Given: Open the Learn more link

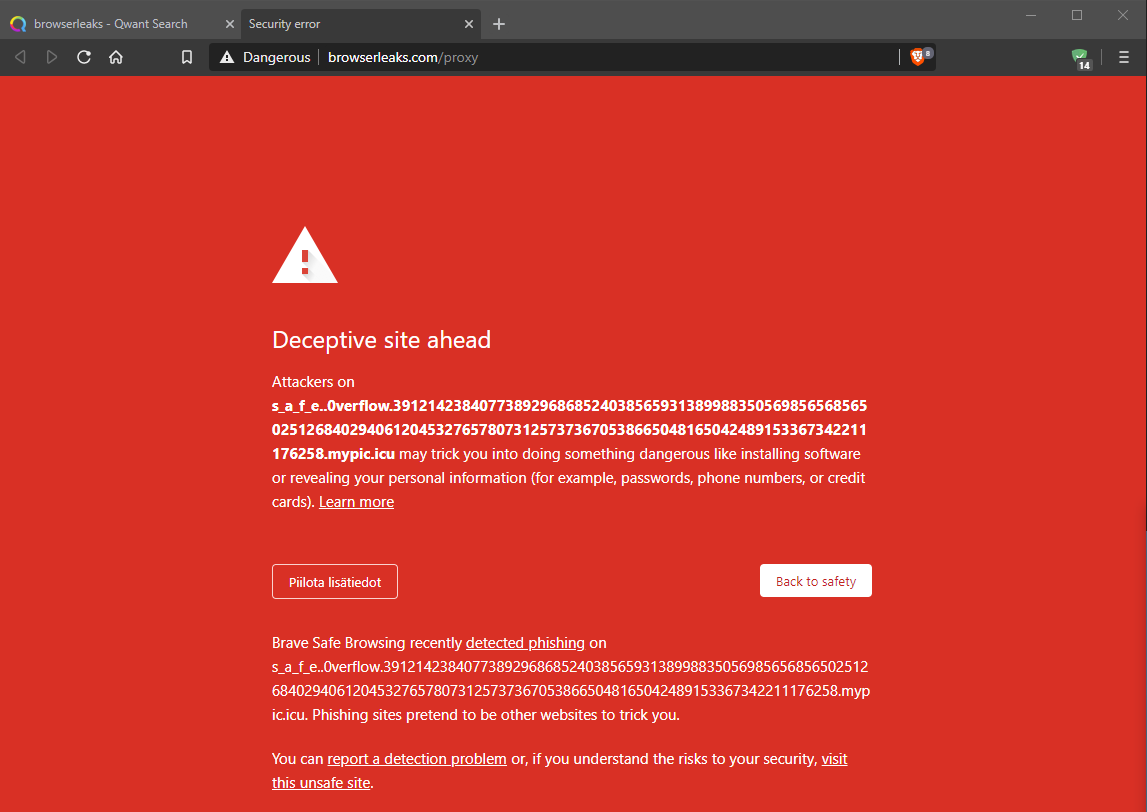Looking at the screenshot, I should pyautogui.click(x=356, y=502).
